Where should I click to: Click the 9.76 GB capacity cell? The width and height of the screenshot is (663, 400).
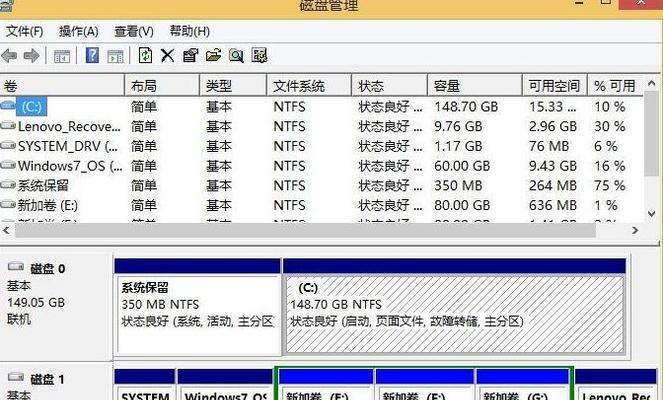458,126
